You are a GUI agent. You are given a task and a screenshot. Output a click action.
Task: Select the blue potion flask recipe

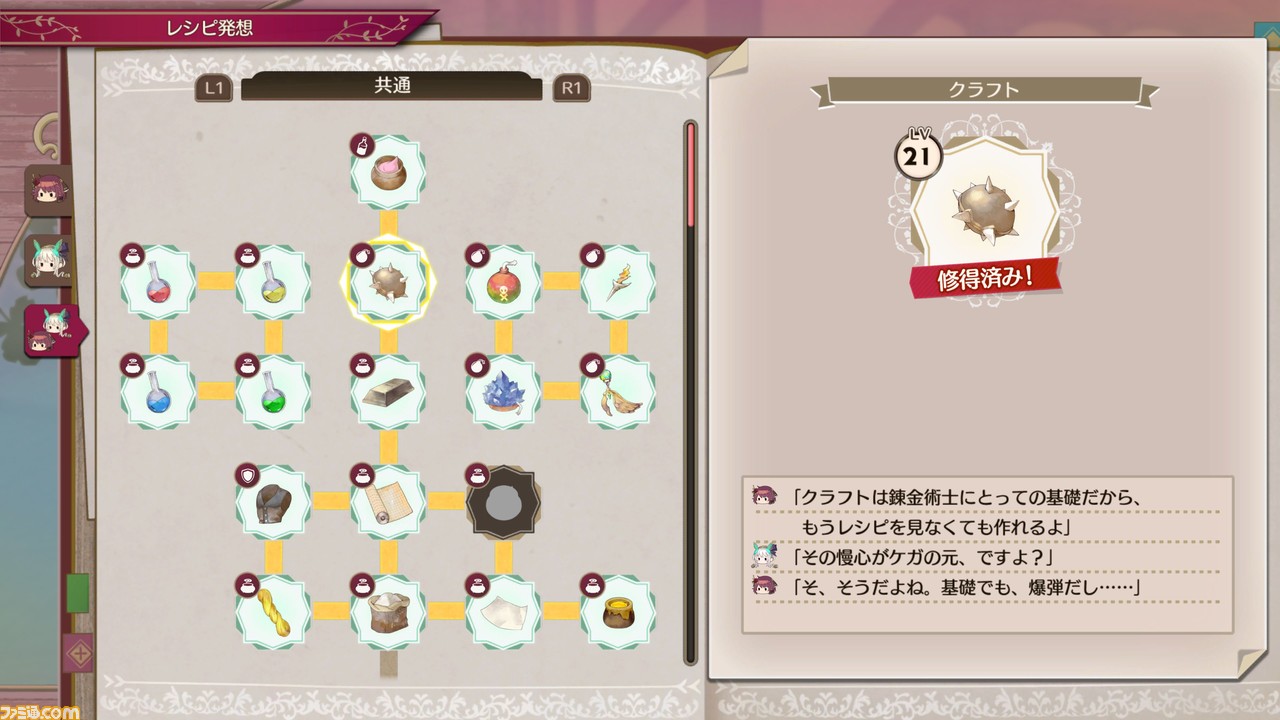158,391
